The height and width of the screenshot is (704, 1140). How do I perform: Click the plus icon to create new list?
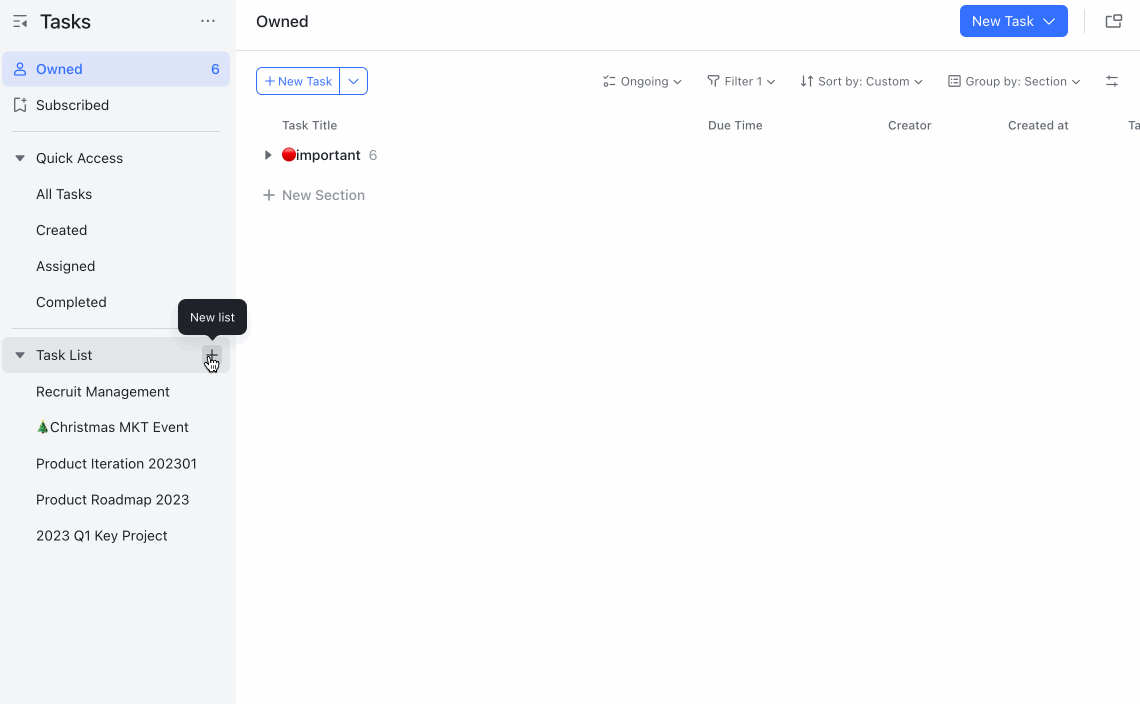coord(211,355)
